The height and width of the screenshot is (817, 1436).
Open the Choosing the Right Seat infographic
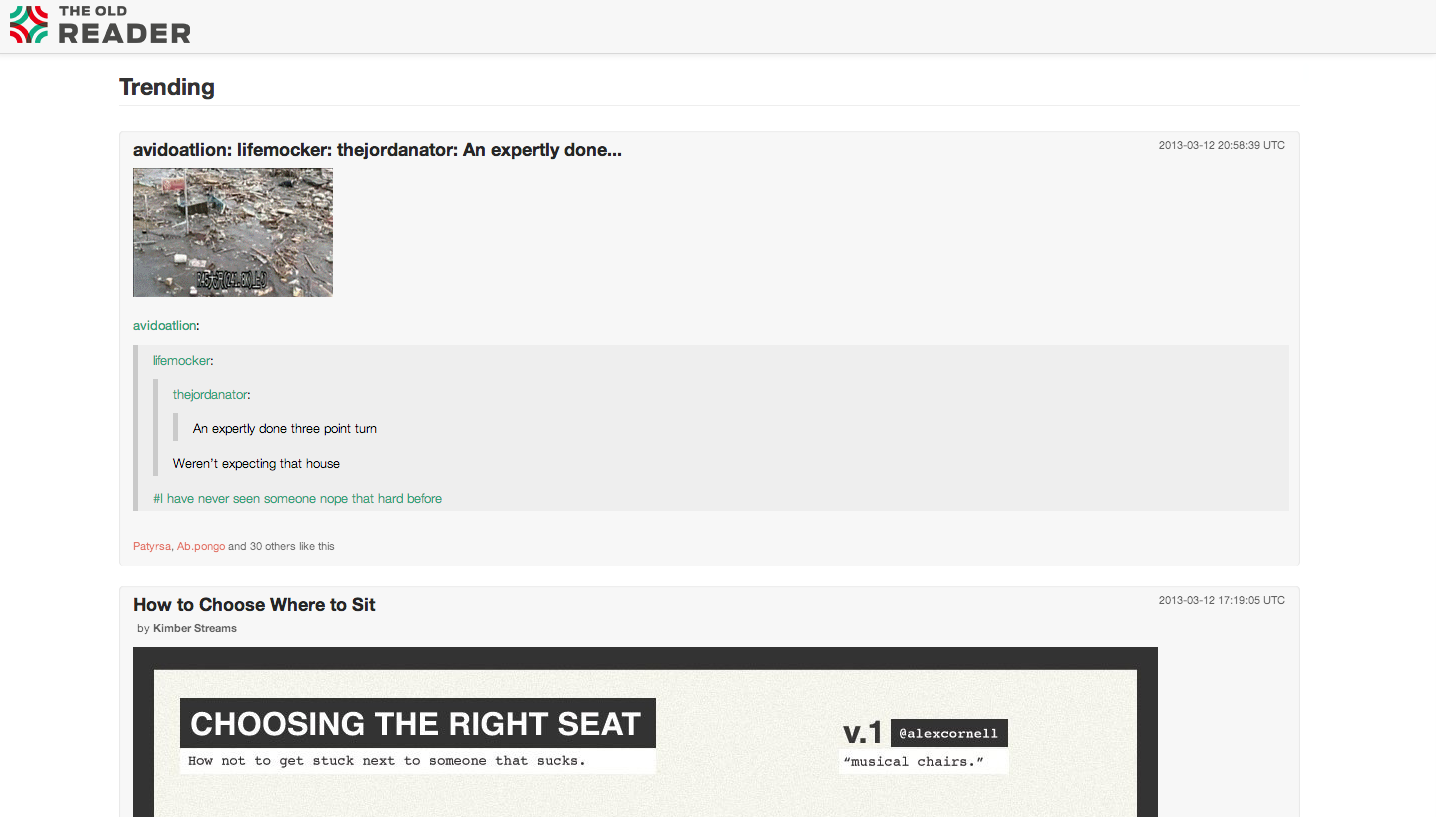(x=645, y=732)
